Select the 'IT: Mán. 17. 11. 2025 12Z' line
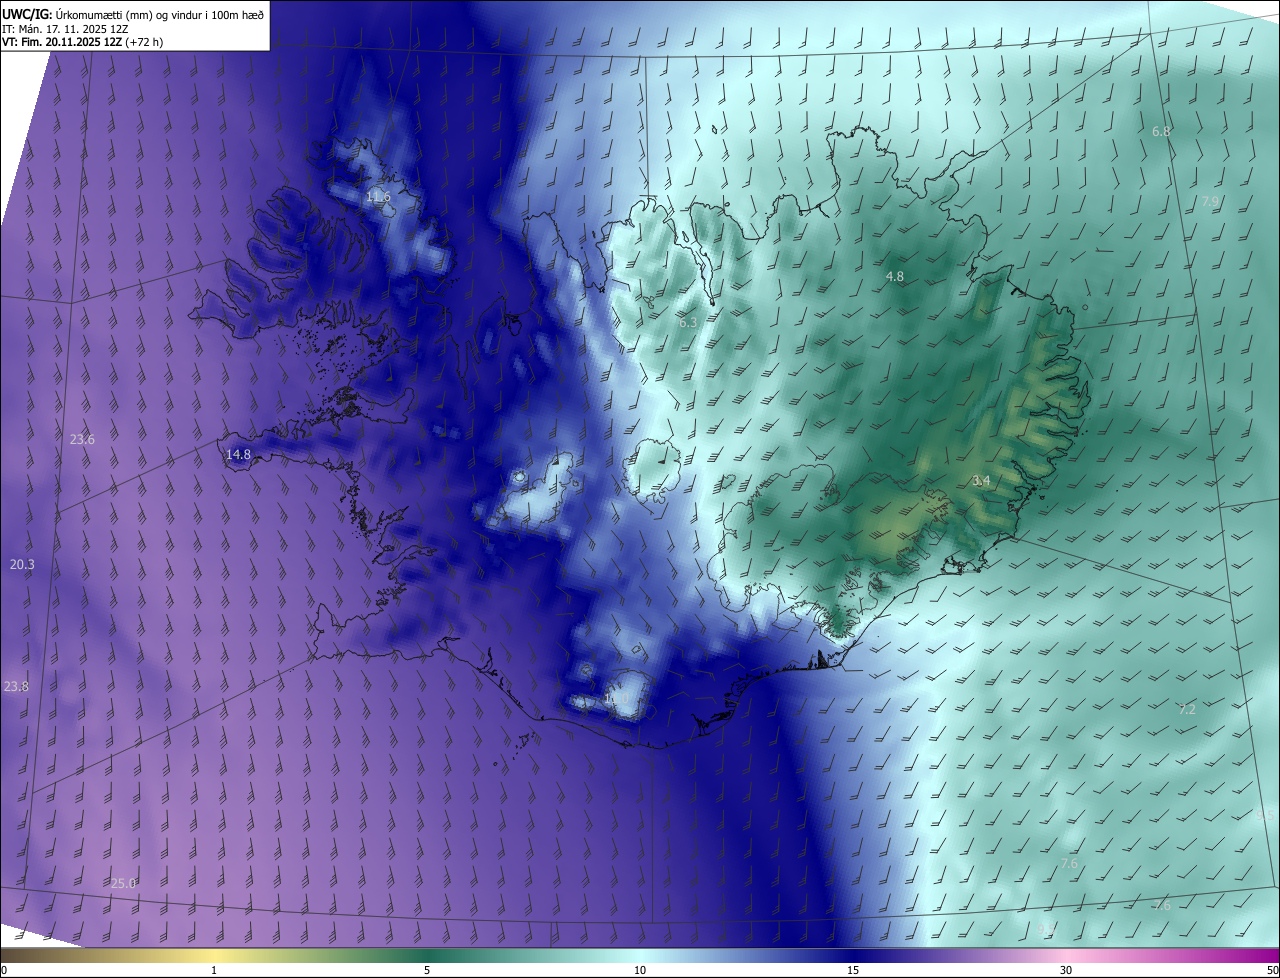Screen dimensions: 1280x978 (x=65, y=28)
